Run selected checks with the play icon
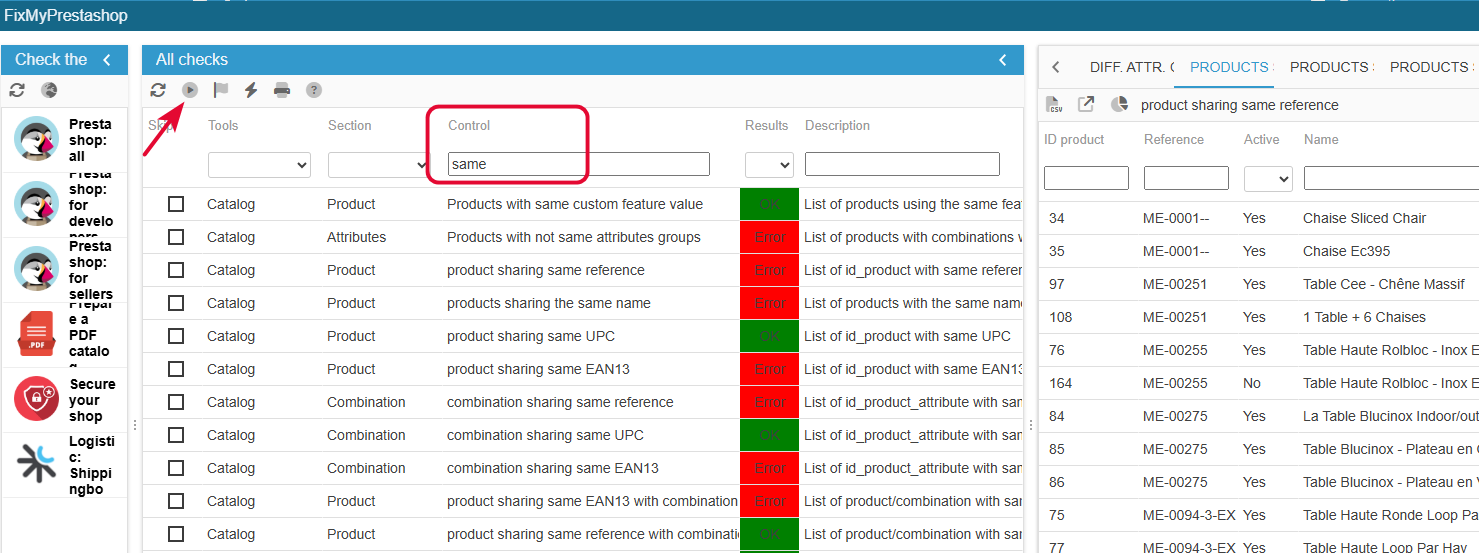Viewport: 1479px width, 553px height. coord(190,90)
